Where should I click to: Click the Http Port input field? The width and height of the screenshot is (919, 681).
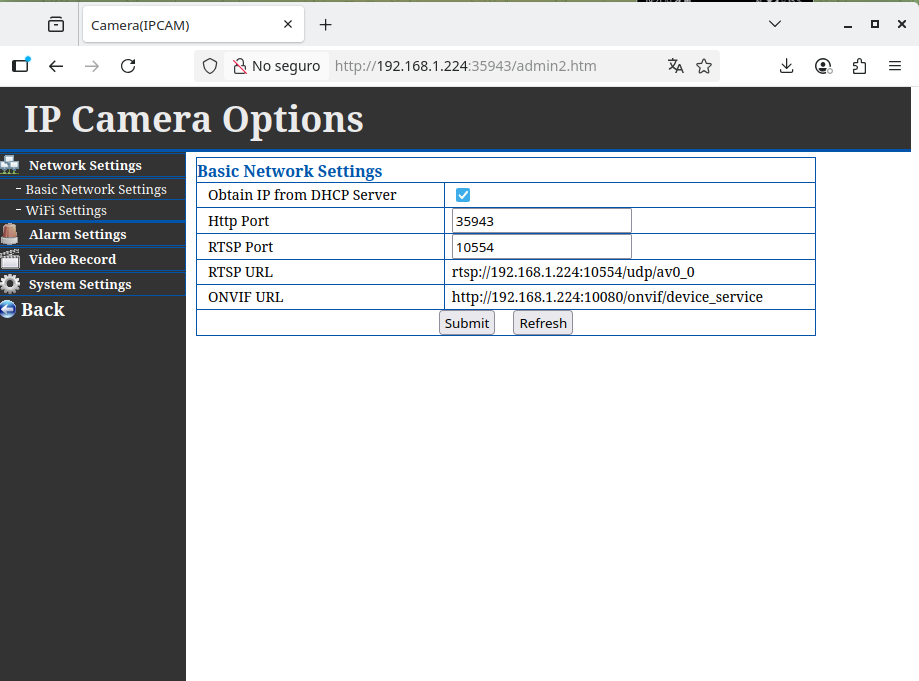541,221
